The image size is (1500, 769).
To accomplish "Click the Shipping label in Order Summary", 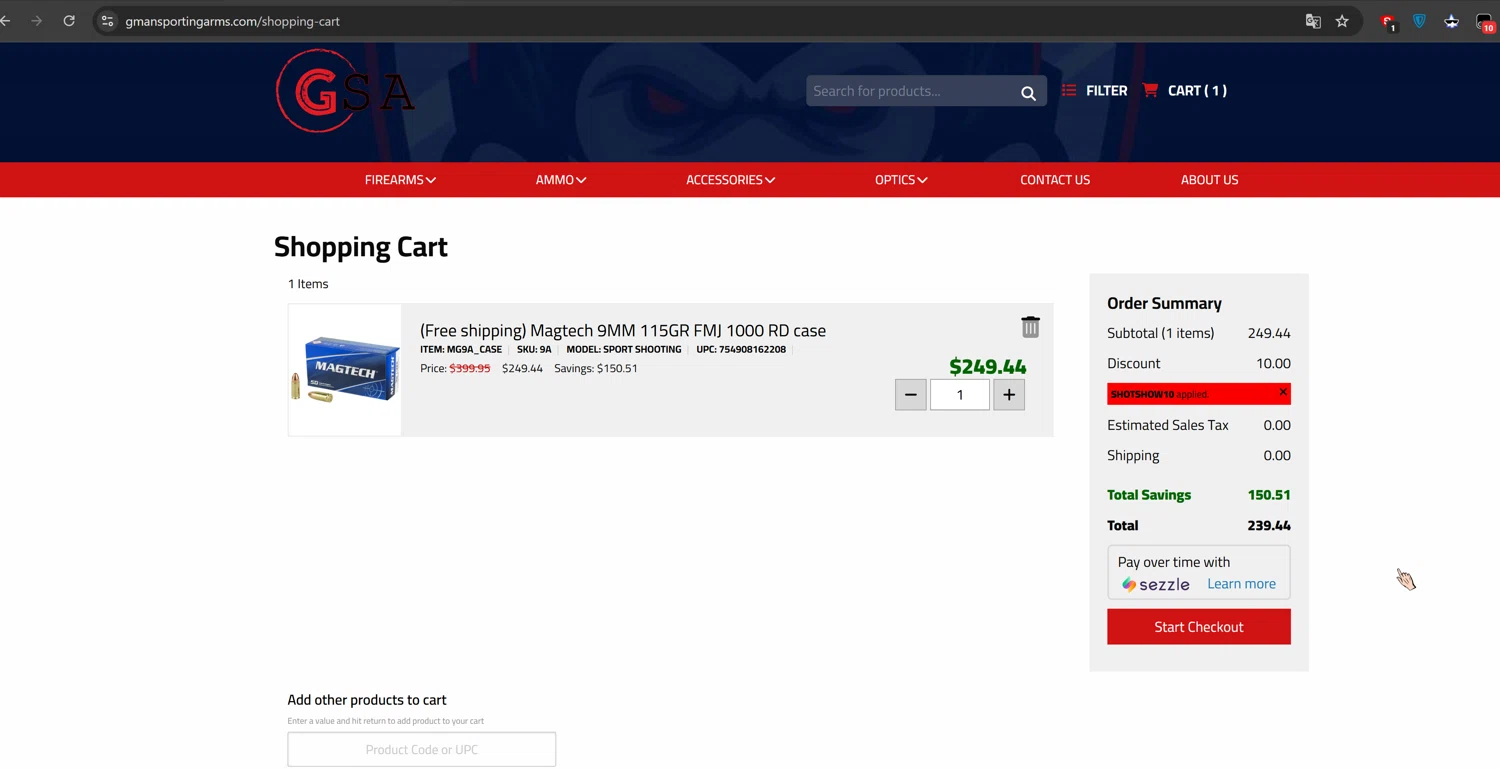I will pos(1133,455).
